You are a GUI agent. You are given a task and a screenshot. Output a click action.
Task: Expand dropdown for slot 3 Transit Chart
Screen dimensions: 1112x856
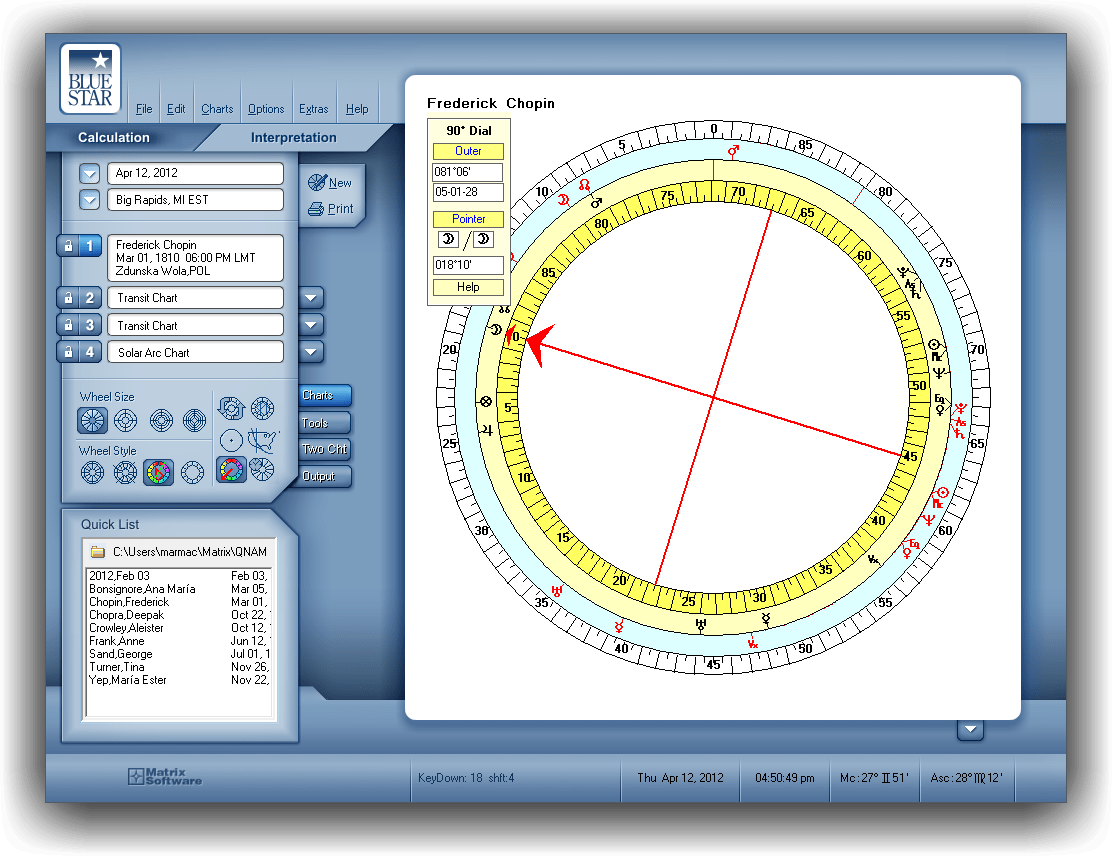pyautogui.click(x=311, y=325)
